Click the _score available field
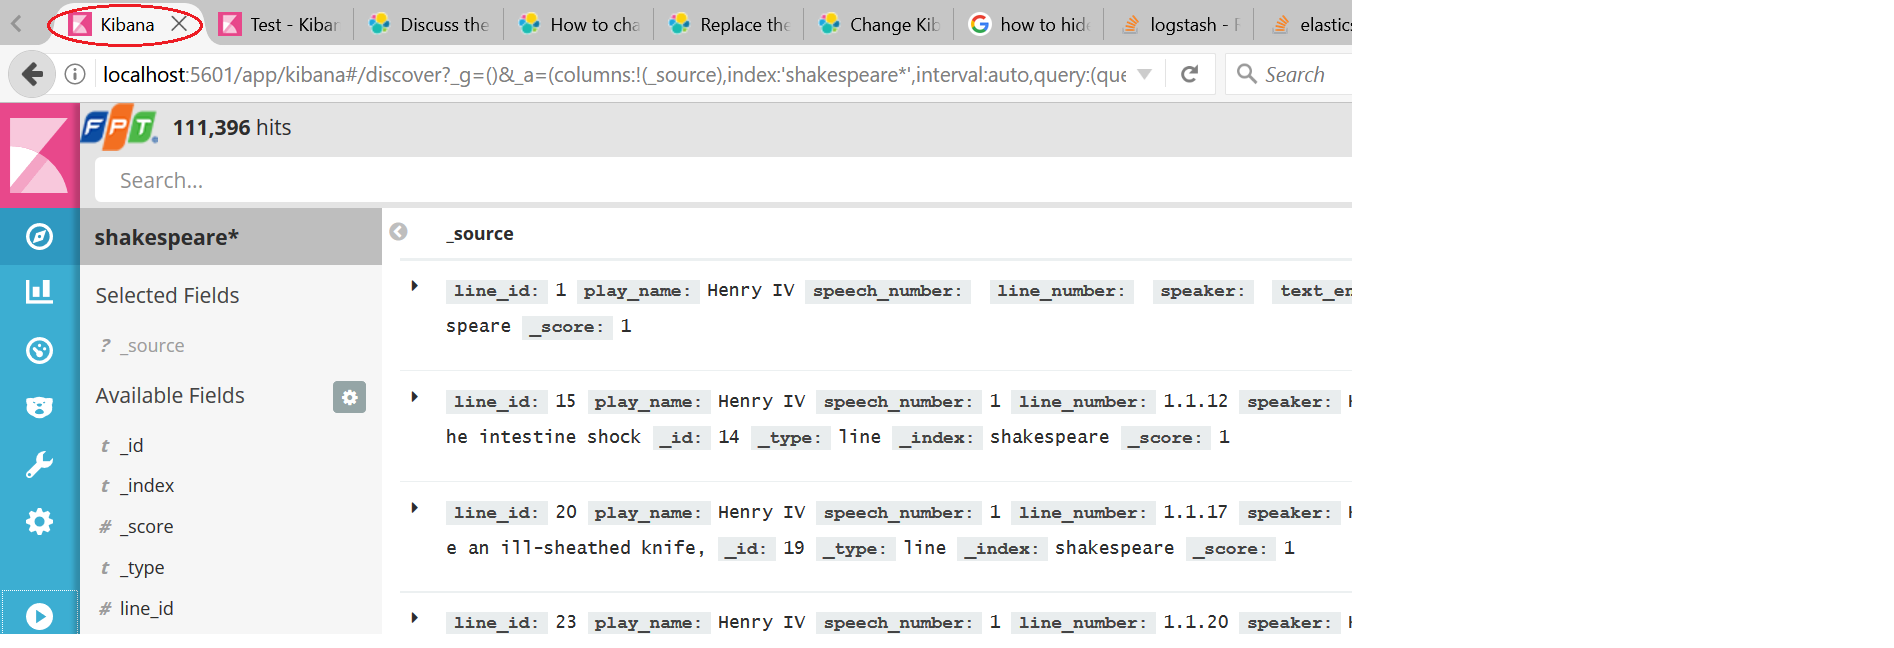The width and height of the screenshot is (1894, 648). tap(146, 527)
